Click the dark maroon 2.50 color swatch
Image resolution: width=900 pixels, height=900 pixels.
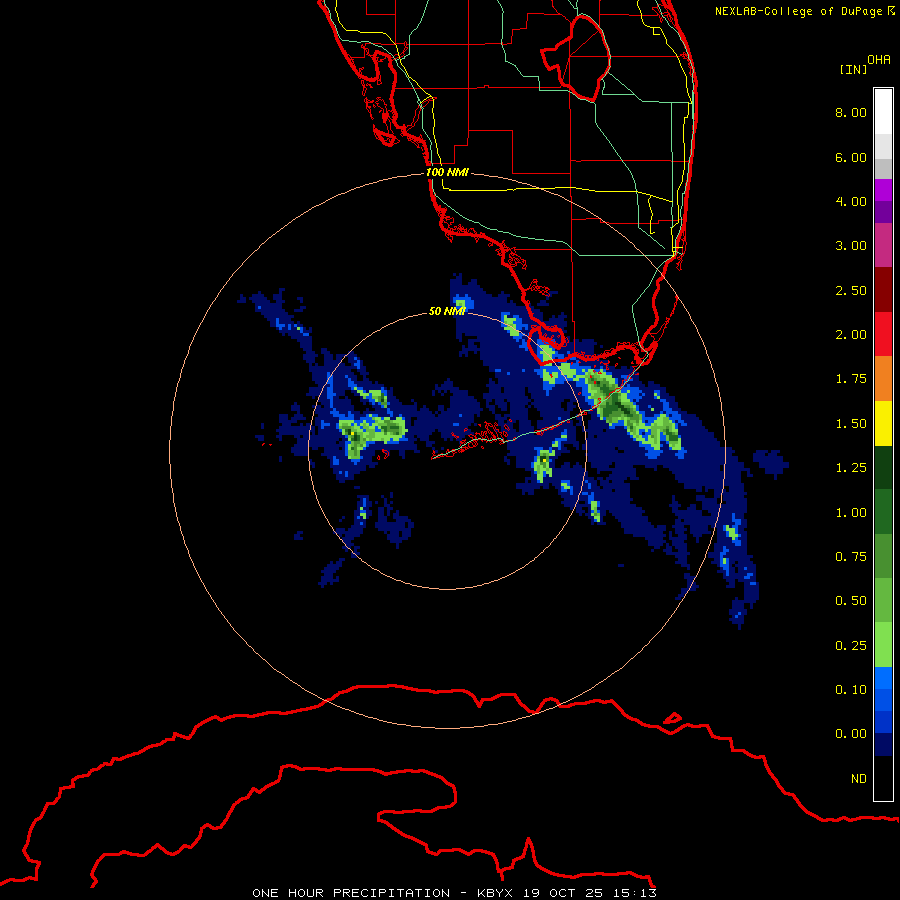(883, 290)
